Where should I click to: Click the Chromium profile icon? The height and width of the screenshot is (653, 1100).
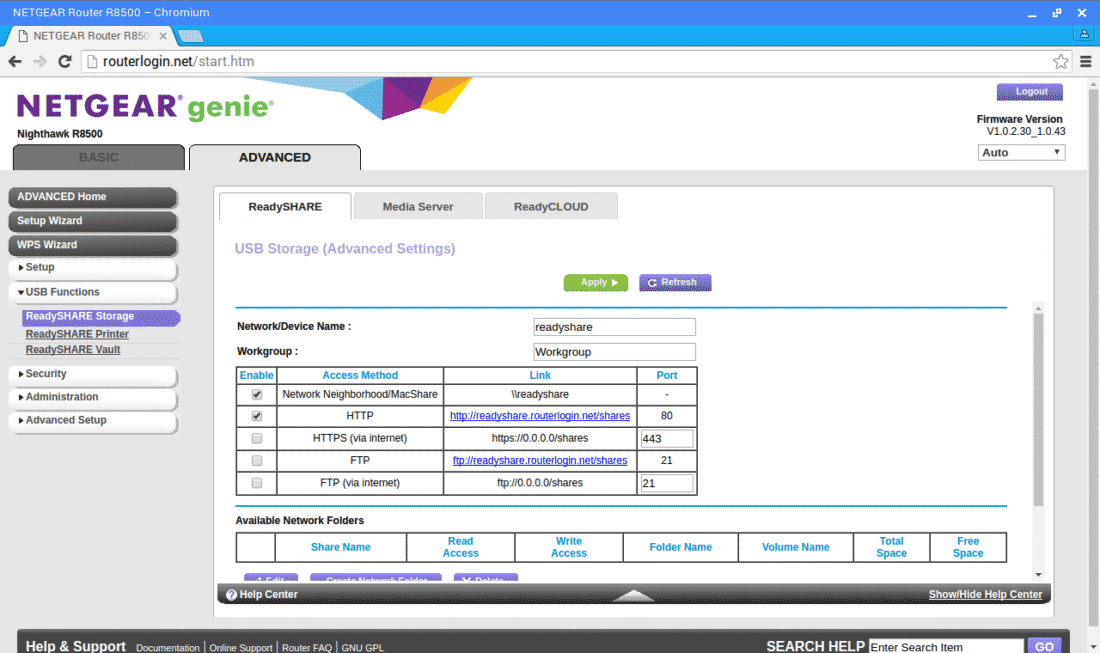click(x=1084, y=33)
